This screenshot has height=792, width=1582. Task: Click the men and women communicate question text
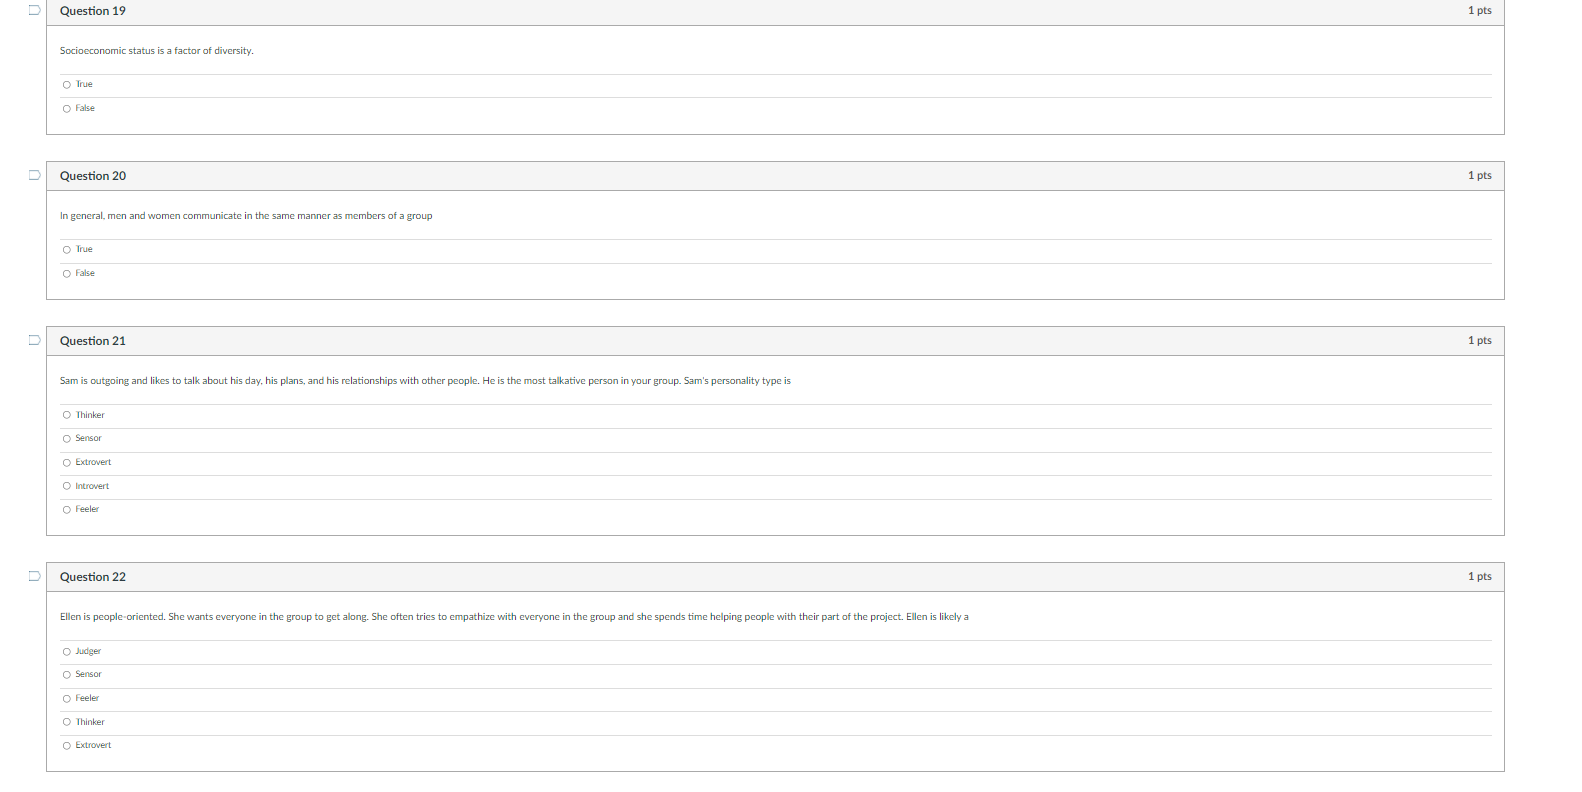[x=246, y=216]
